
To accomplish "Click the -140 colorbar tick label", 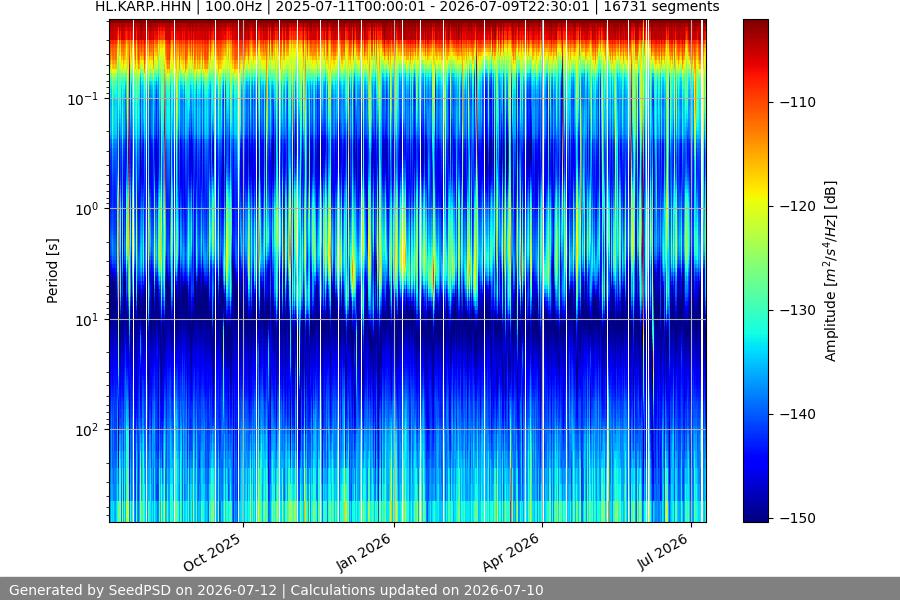I will [797, 414].
